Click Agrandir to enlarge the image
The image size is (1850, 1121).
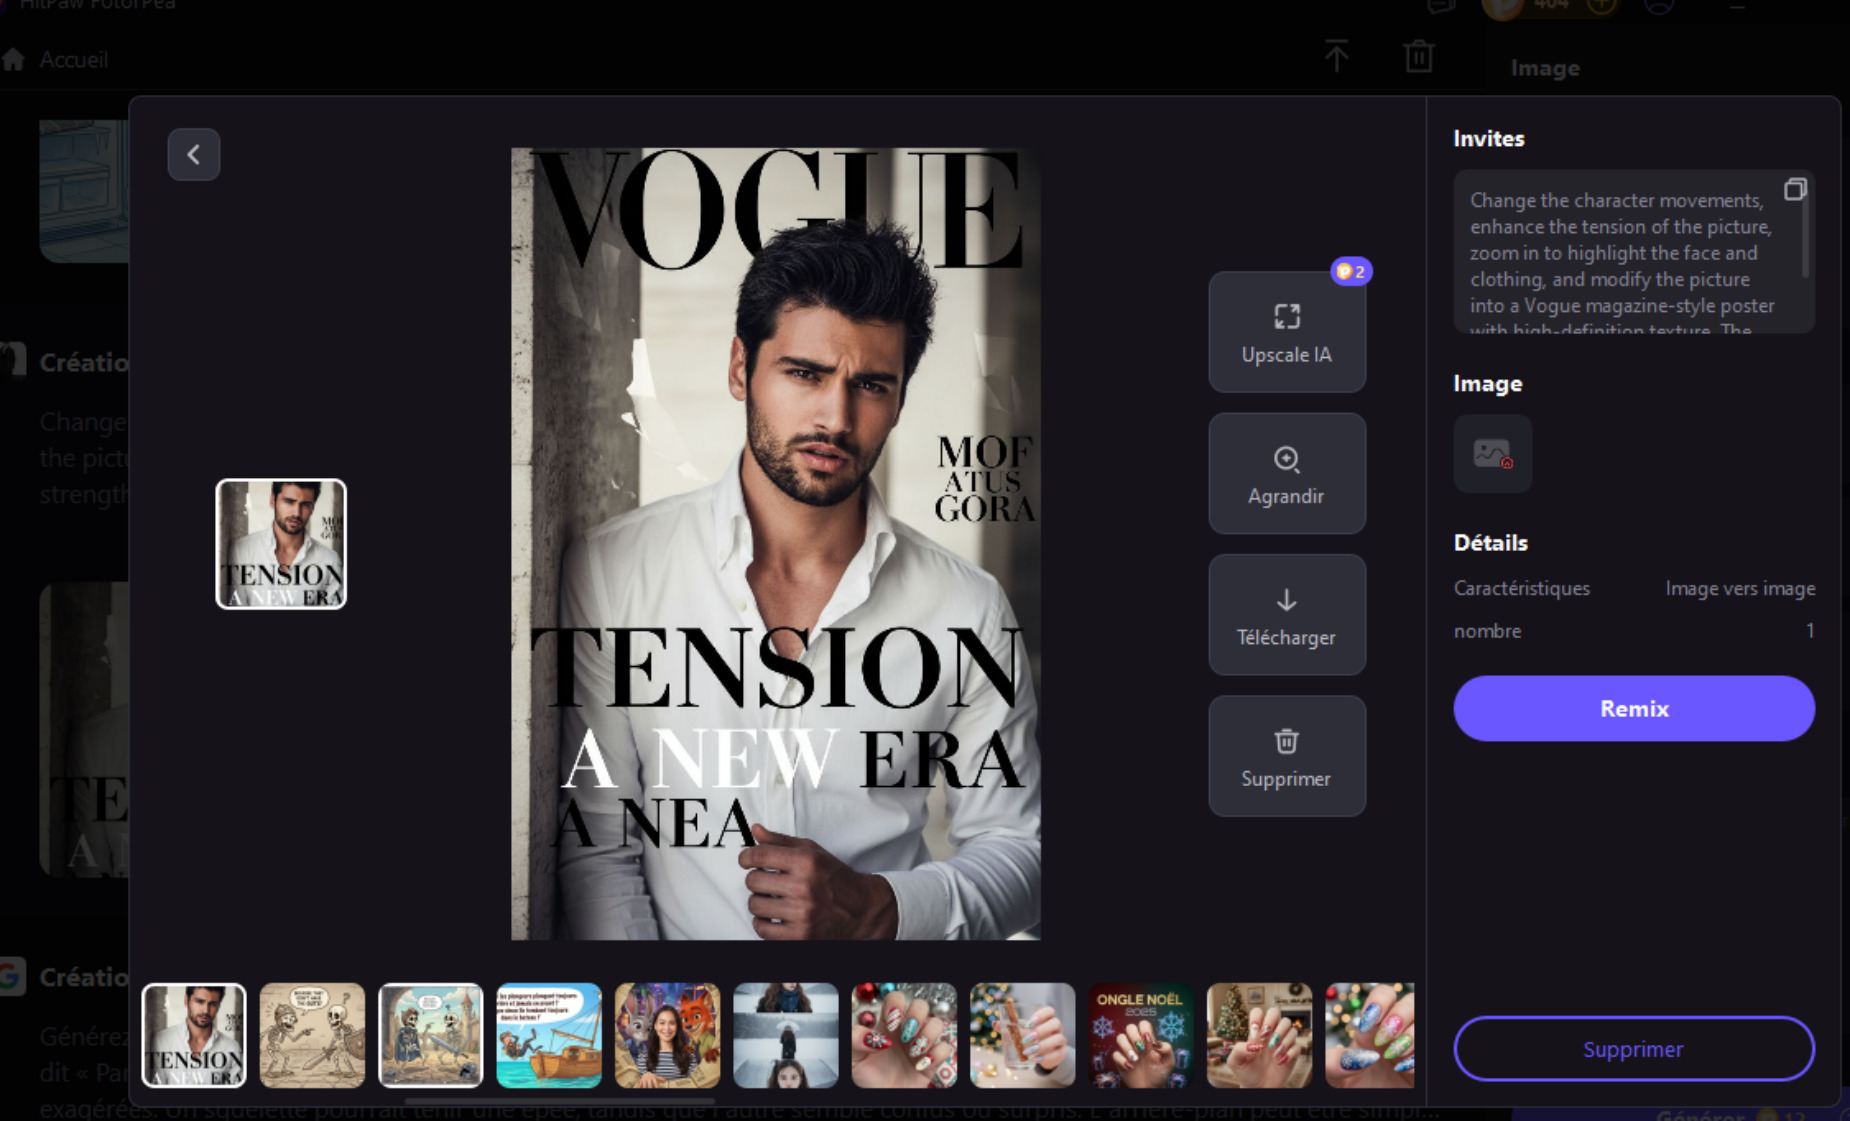click(x=1286, y=473)
